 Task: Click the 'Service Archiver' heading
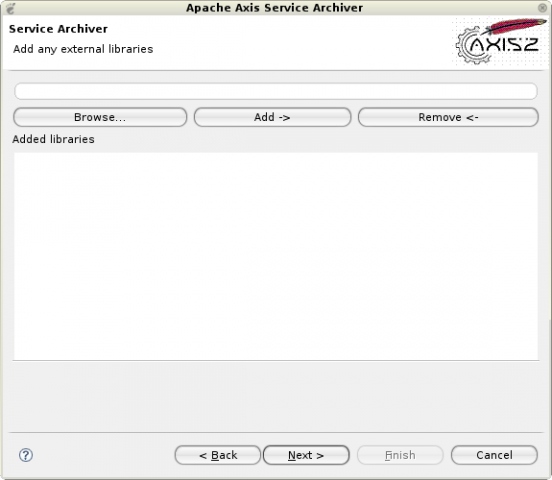click(58, 29)
